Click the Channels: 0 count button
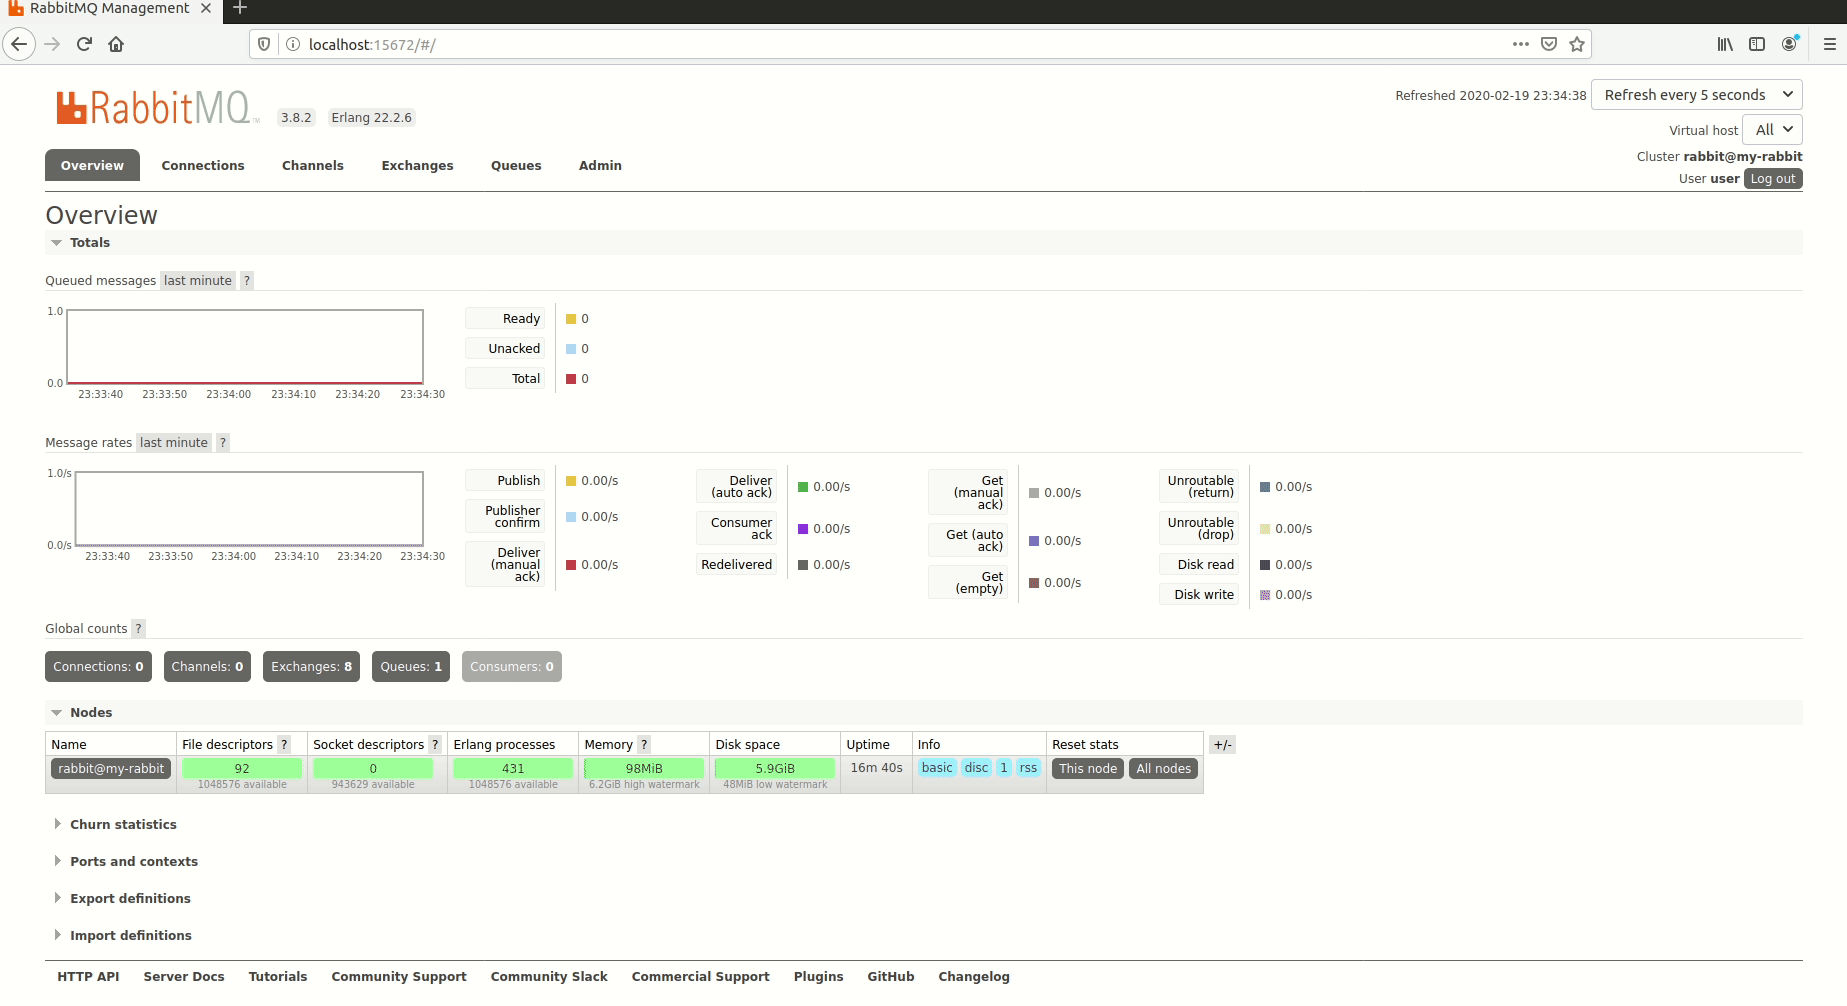The image size is (1847, 1006). 207,667
